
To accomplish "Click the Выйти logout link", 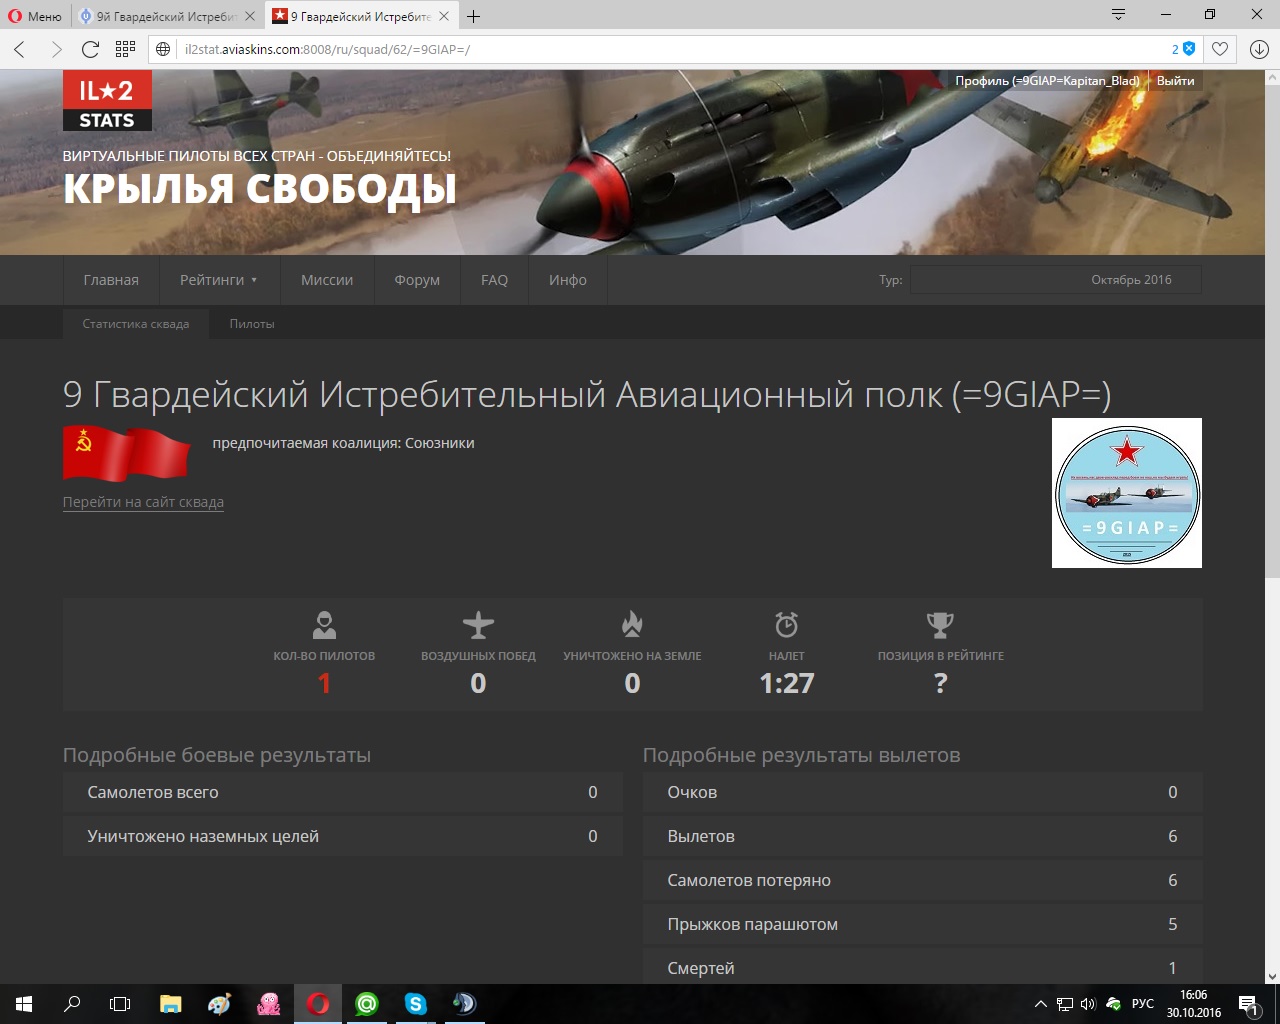I will coord(1175,81).
